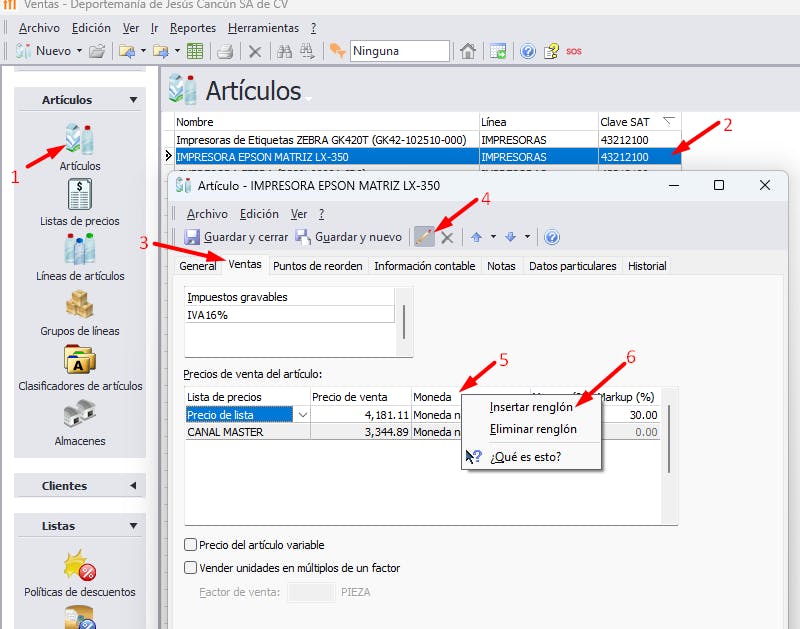800x629 pixels.
Task: Click the Nuevo toolbar button
Action: 43,51
